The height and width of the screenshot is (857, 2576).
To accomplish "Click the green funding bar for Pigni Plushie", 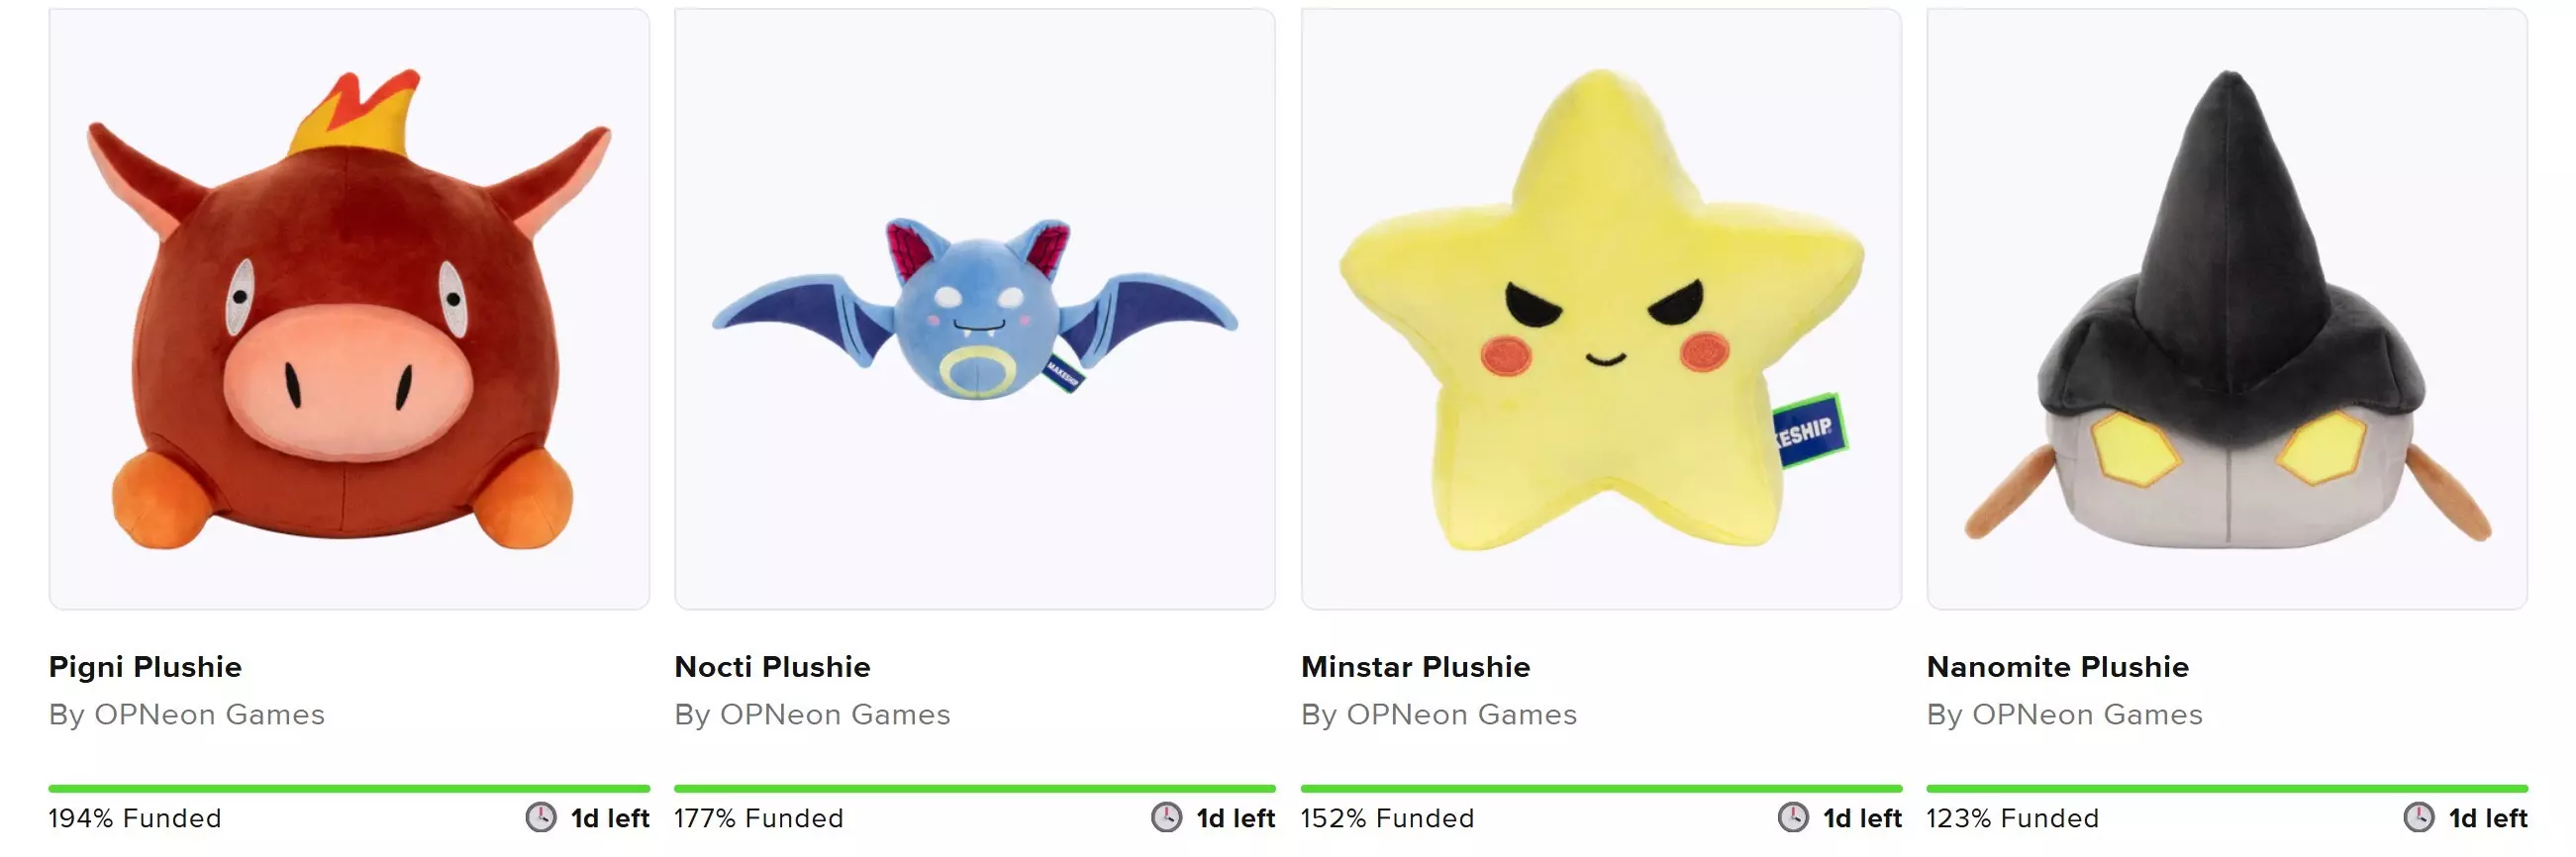I will [349, 788].
